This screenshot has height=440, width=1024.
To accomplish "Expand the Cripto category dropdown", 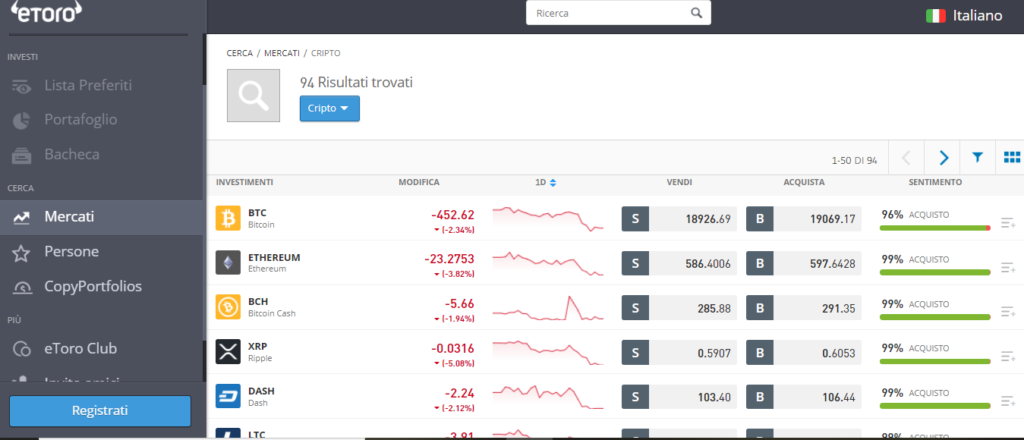I will point(330,108).
